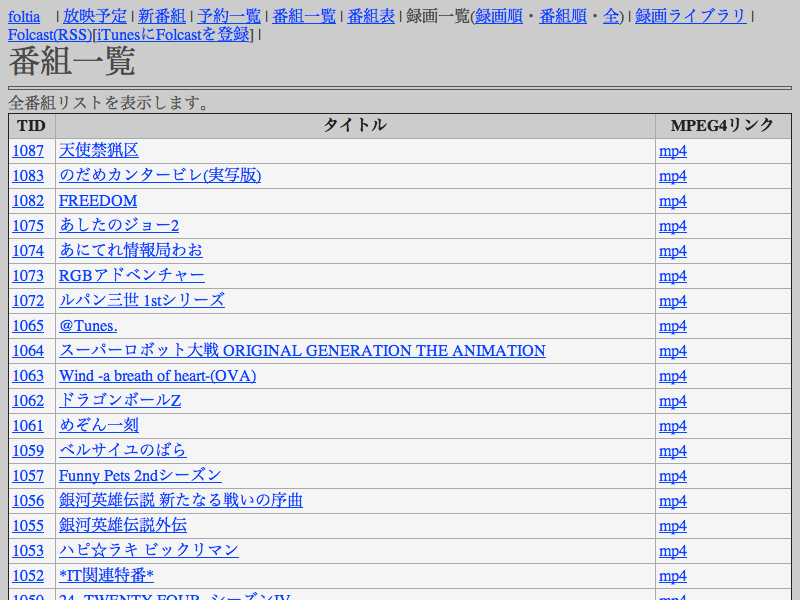The width and height of the screenshot is (800, 600).
Task: Open Funny Pets 2ndシーズン title
Action: tap(140, 476)
